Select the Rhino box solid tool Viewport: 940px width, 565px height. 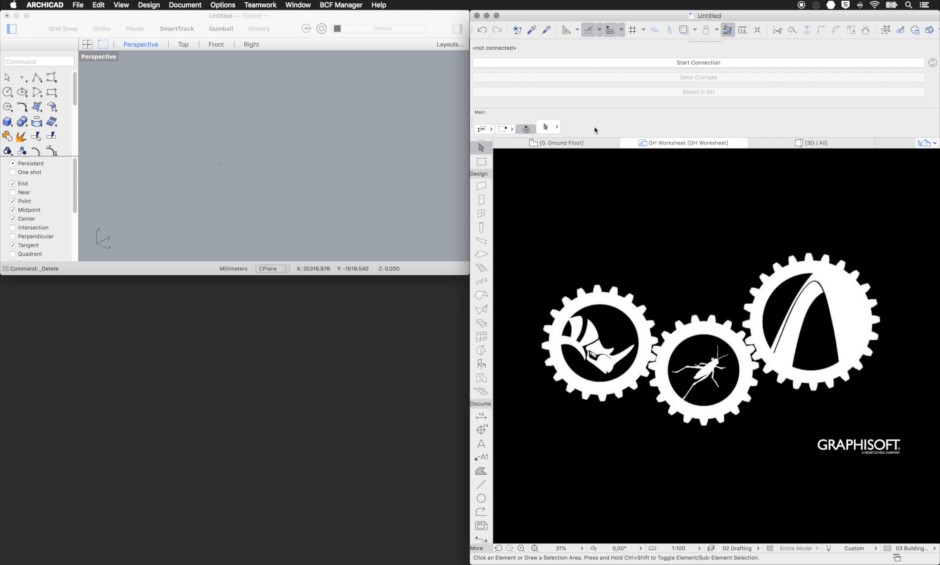[7, 122]
